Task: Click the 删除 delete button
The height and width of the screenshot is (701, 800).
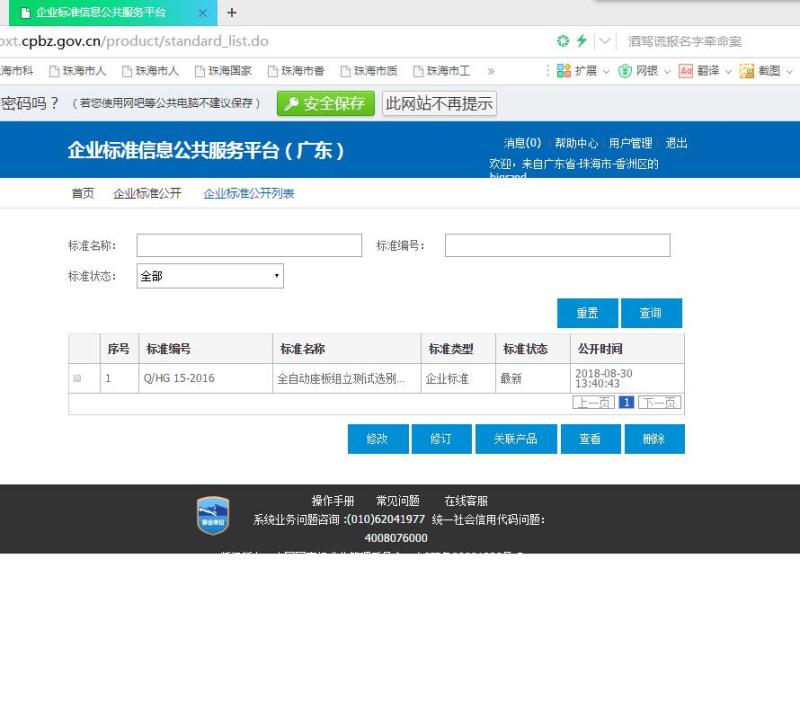Action: 654,439
